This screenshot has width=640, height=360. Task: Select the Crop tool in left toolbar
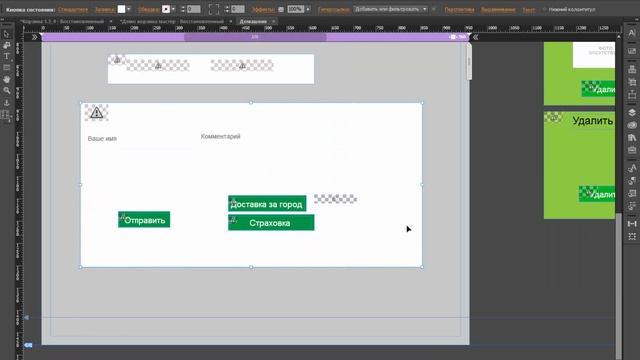[7, 45]
